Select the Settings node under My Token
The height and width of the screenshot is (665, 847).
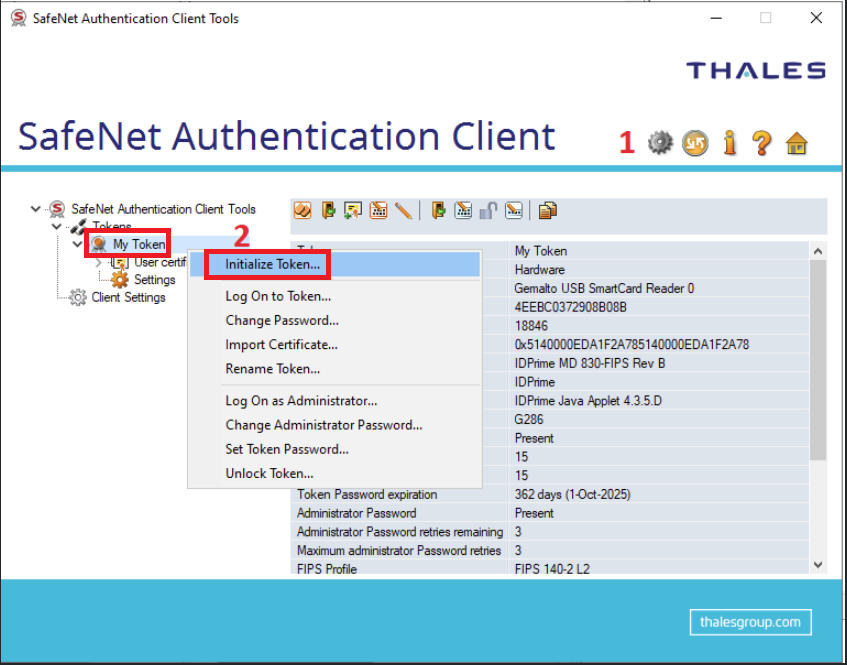pos(154,279)
